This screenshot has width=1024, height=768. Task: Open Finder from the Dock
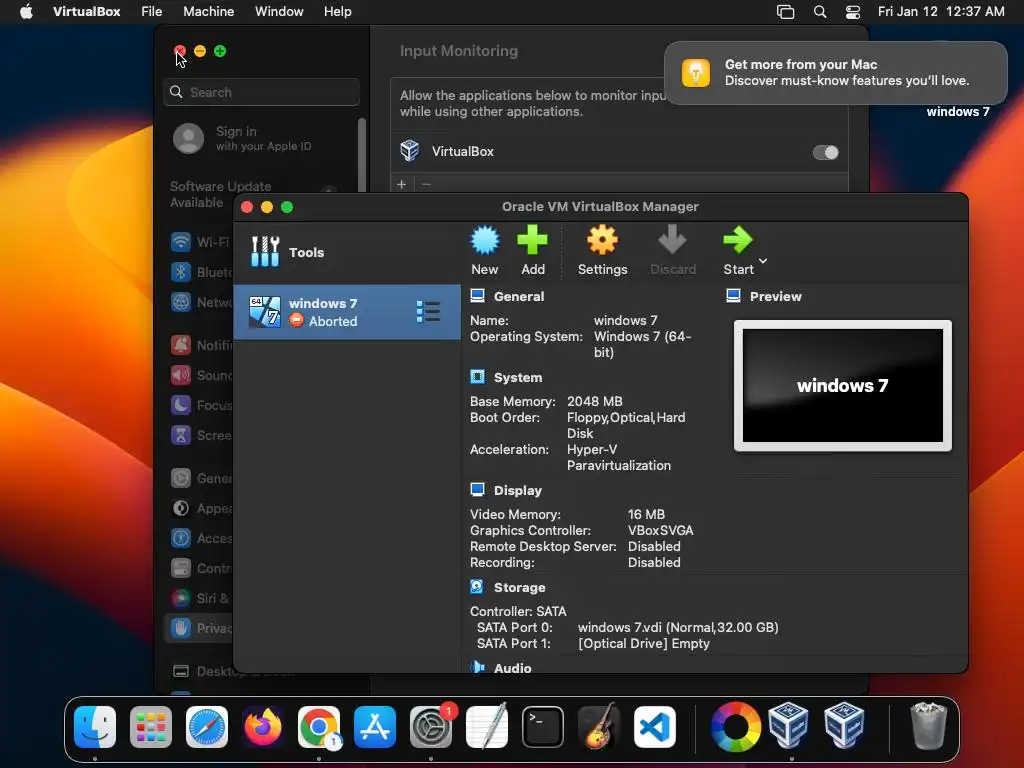pos(95,727)
